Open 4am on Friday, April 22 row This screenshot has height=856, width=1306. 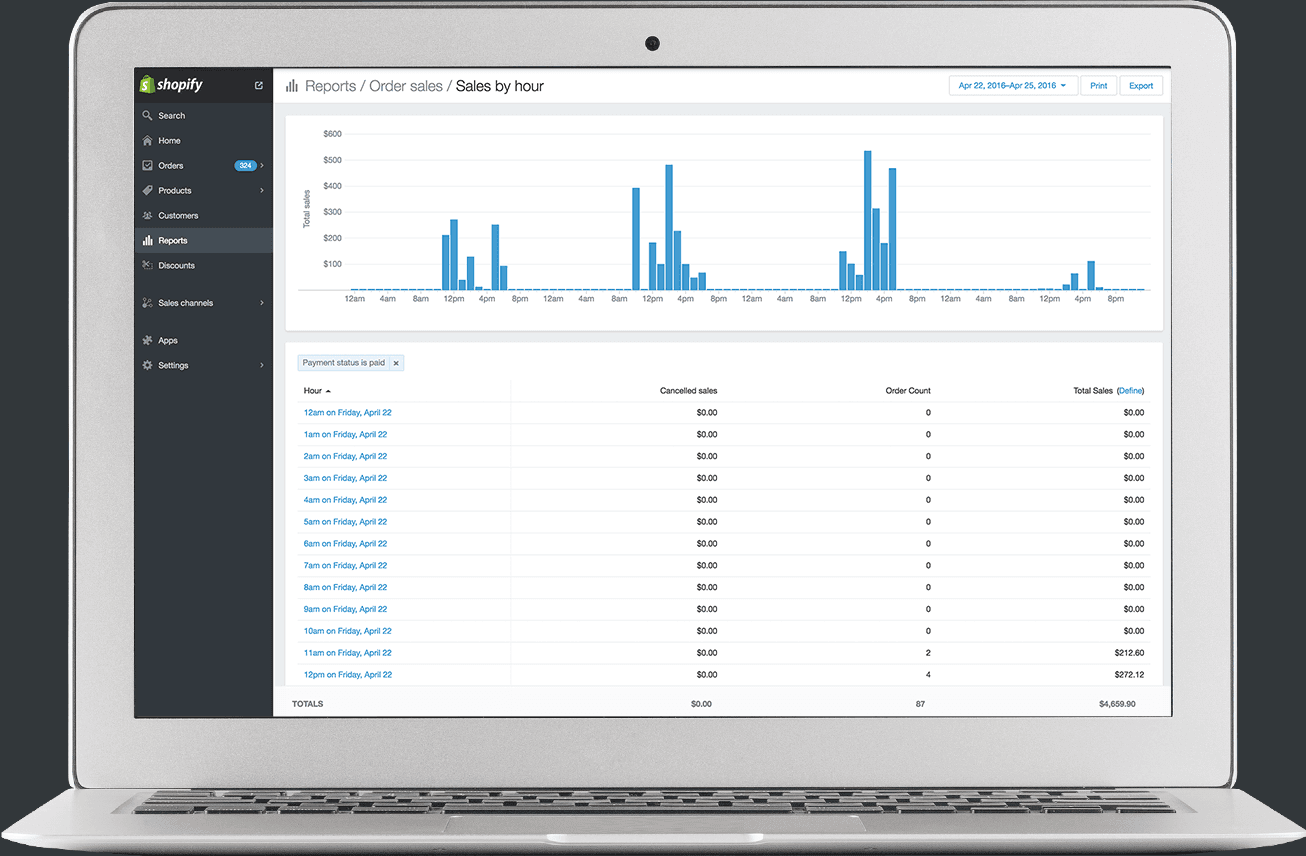pyautogui.click(x=345, y=500)
